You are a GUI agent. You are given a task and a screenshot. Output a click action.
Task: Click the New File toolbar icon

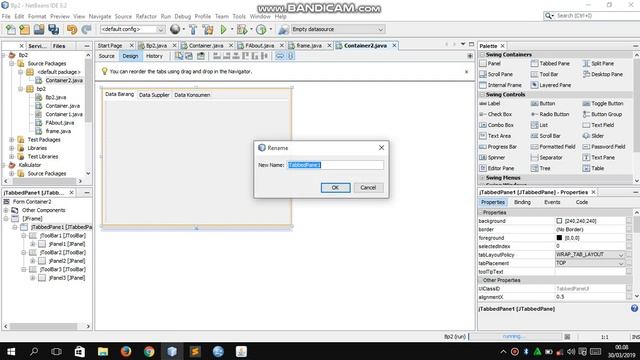(x=11, y=29)
